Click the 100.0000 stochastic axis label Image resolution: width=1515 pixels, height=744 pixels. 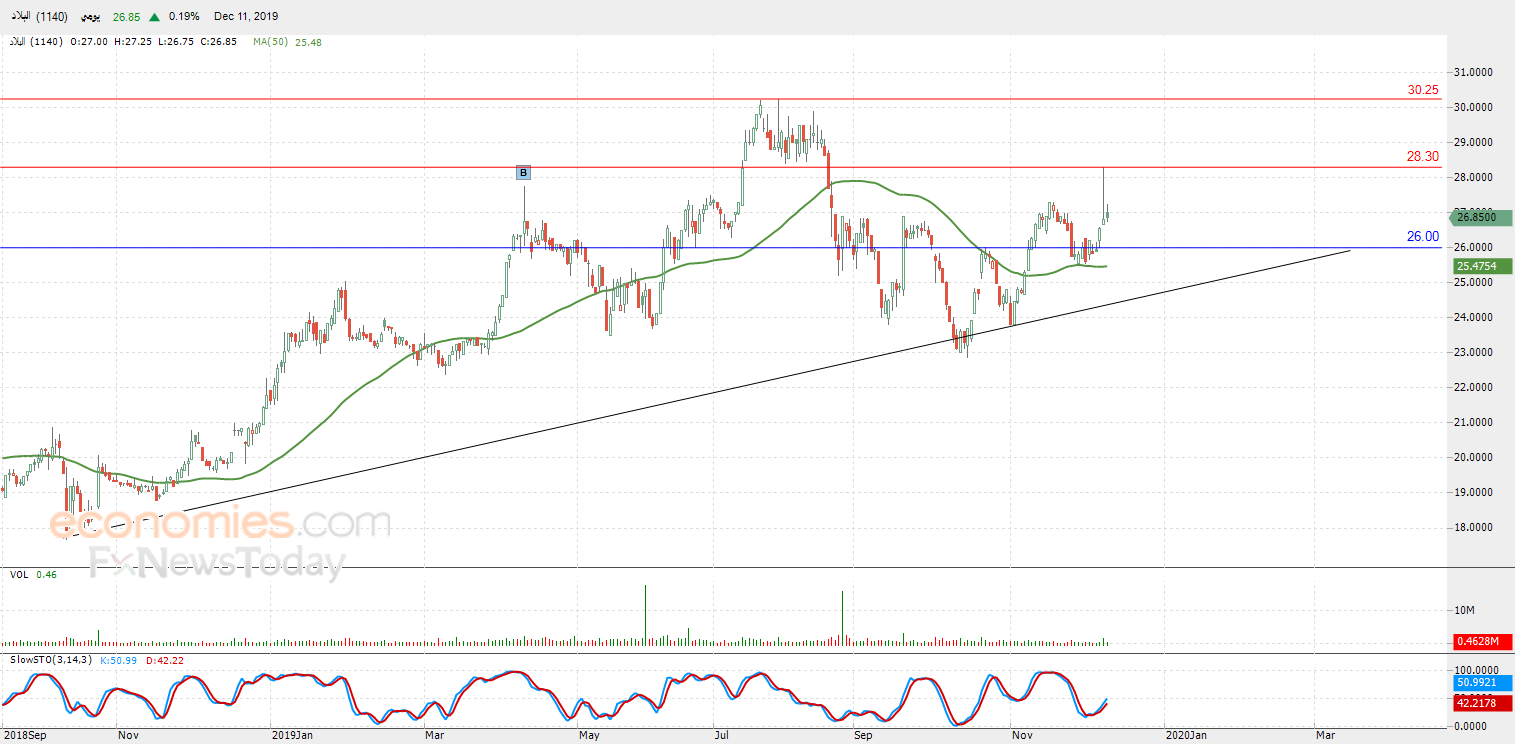pos(1475,669)
